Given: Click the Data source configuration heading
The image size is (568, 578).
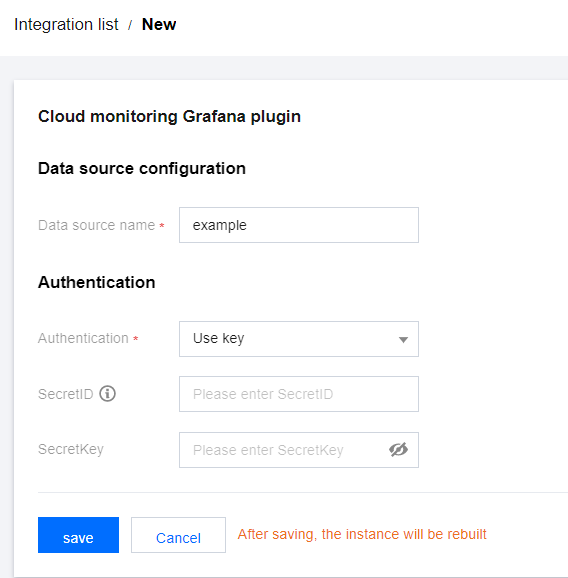Looking at the screenshot, I should (142, 169).
